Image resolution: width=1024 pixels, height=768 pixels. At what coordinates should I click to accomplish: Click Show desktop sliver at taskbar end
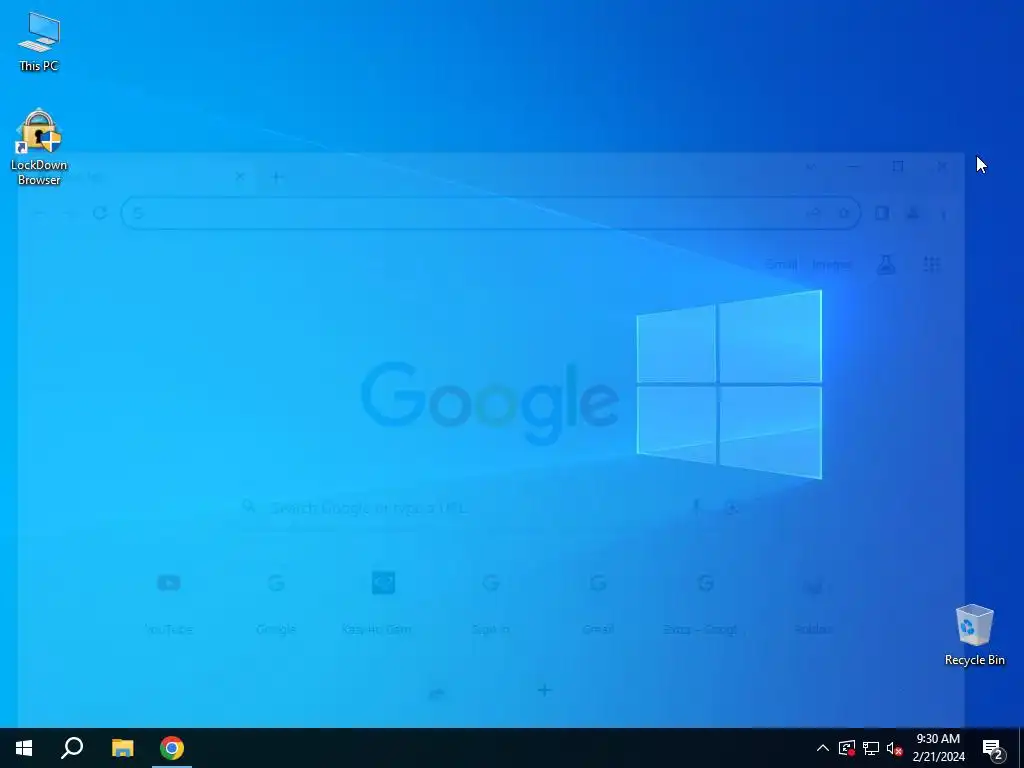click(1021, 748)
